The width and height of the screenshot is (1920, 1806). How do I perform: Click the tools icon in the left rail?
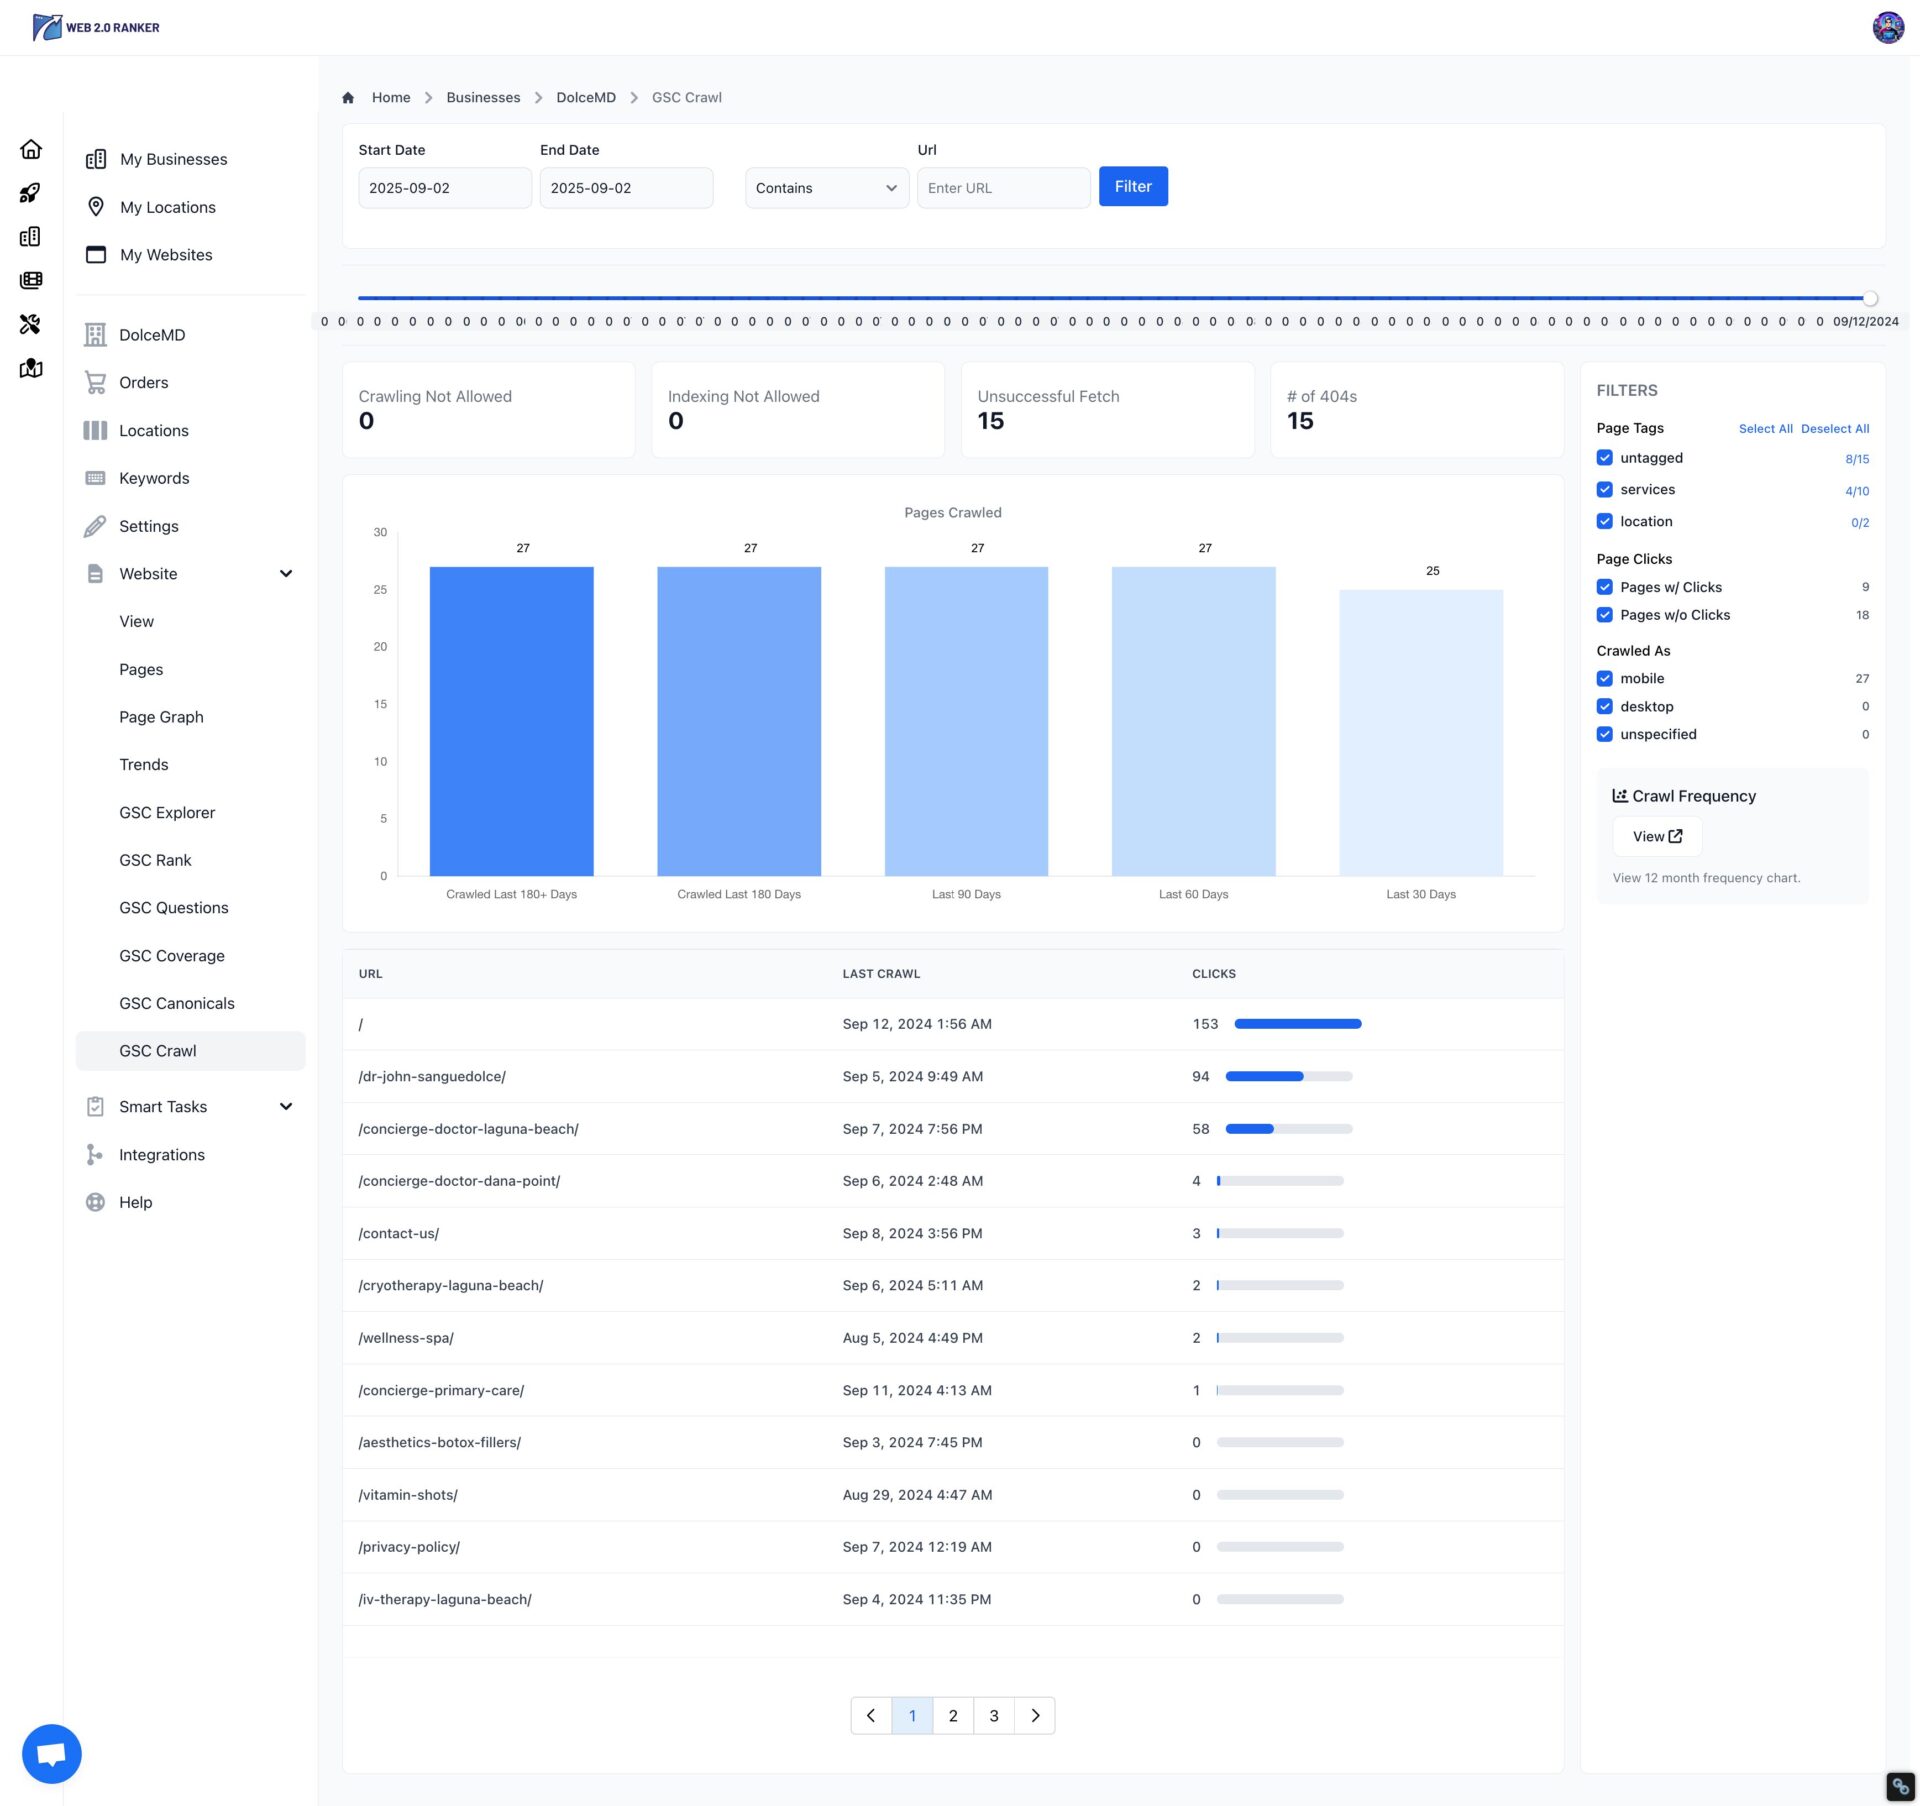[x=31, y=324]
